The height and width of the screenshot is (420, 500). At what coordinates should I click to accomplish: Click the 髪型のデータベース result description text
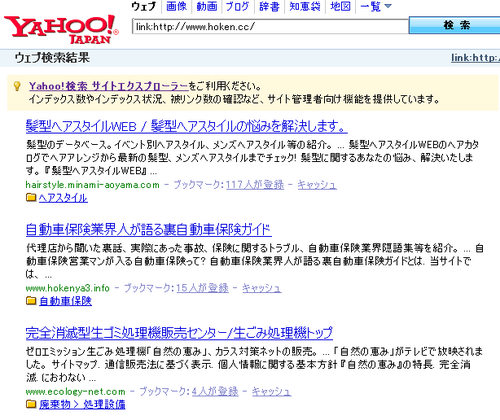click(x=253, y=158)
